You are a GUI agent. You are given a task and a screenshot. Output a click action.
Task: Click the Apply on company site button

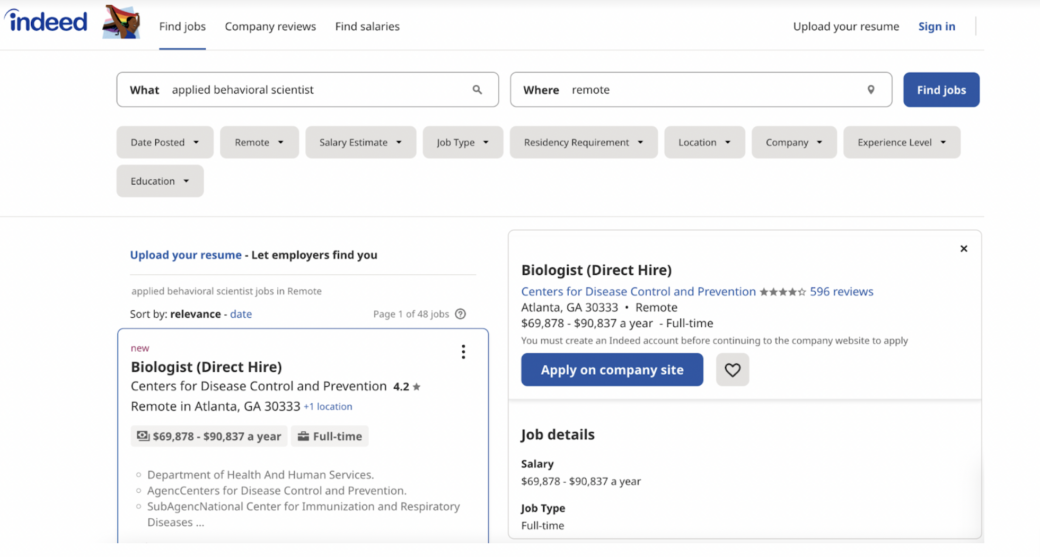tap(612, 370)
